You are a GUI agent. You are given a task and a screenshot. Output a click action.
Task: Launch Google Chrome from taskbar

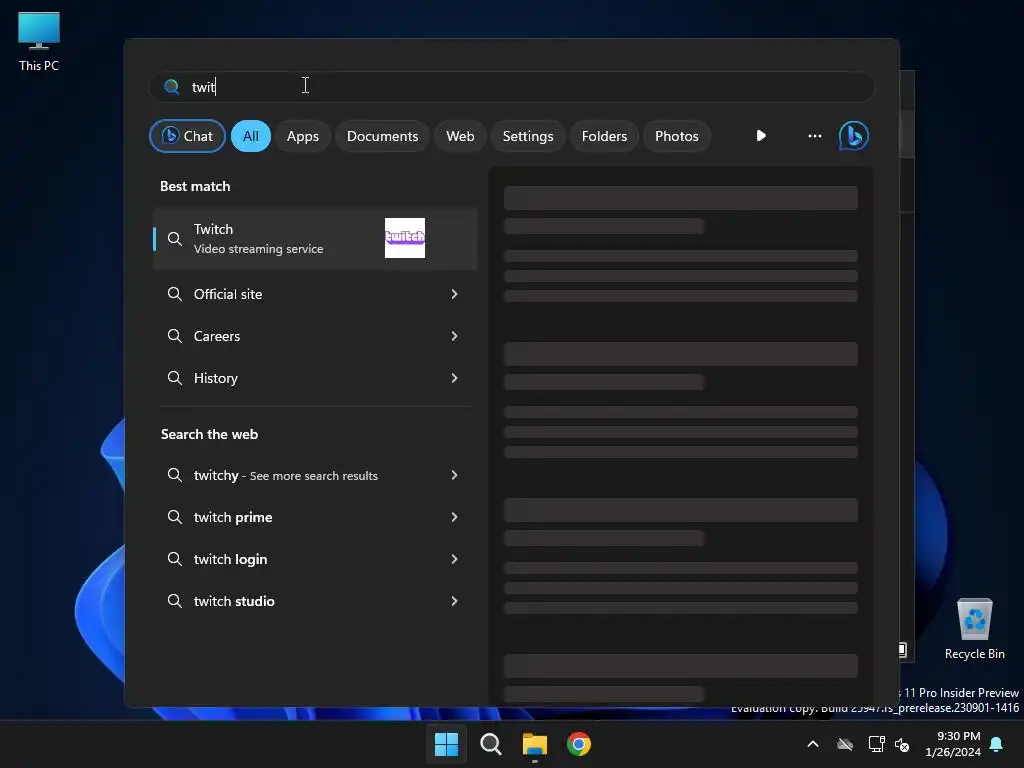click(579, 744)
